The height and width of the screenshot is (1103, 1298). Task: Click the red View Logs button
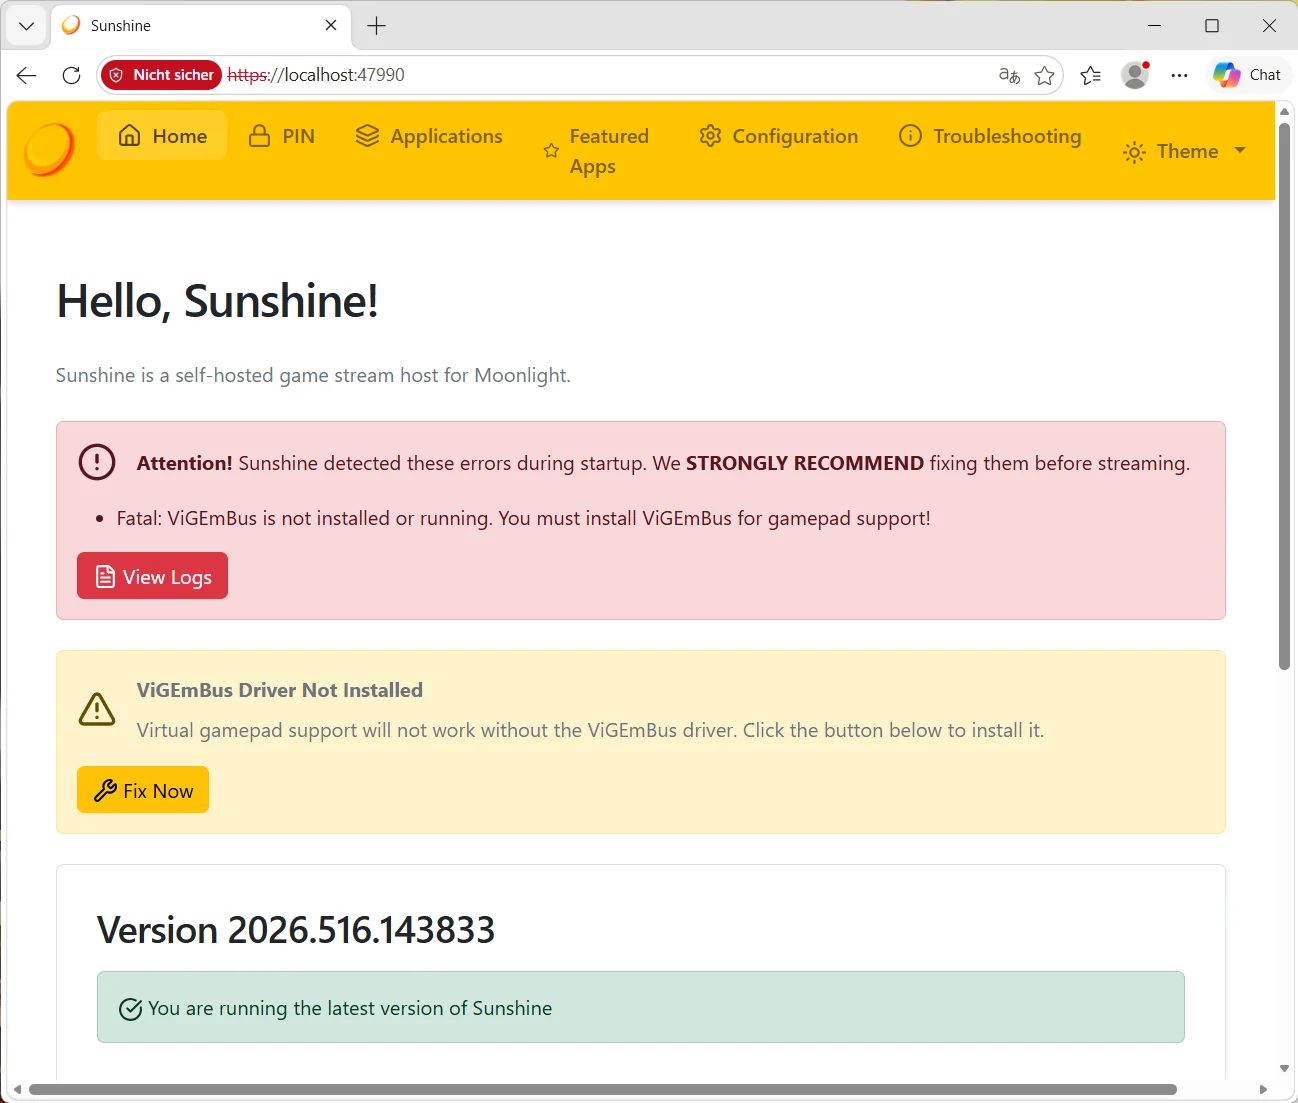[x=152, y=576]
